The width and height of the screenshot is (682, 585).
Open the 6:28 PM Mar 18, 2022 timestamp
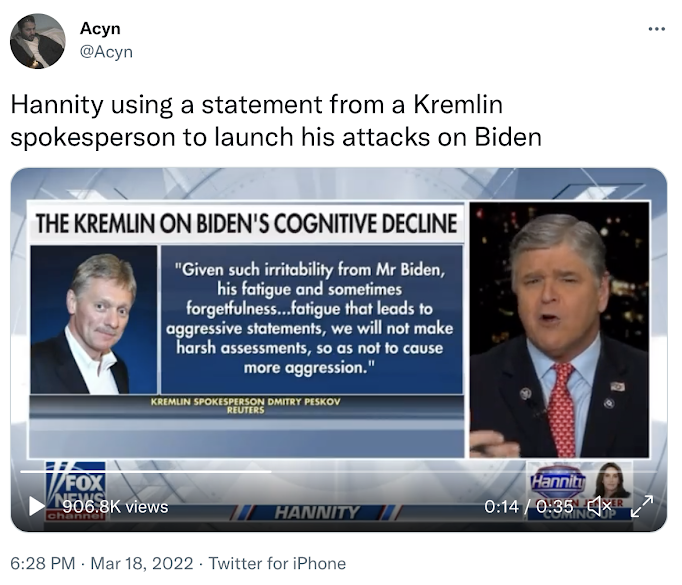tap(102, 563)
